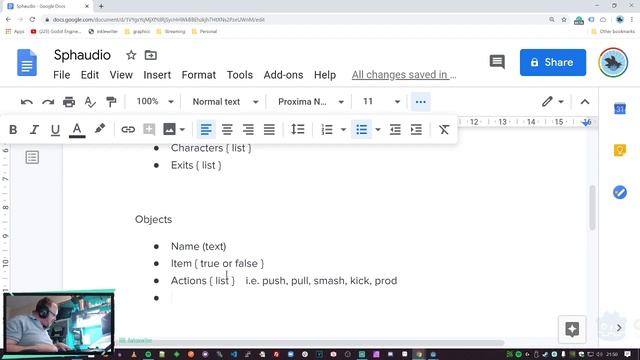
Task: Open the Format menu
Action: [199, 75]
